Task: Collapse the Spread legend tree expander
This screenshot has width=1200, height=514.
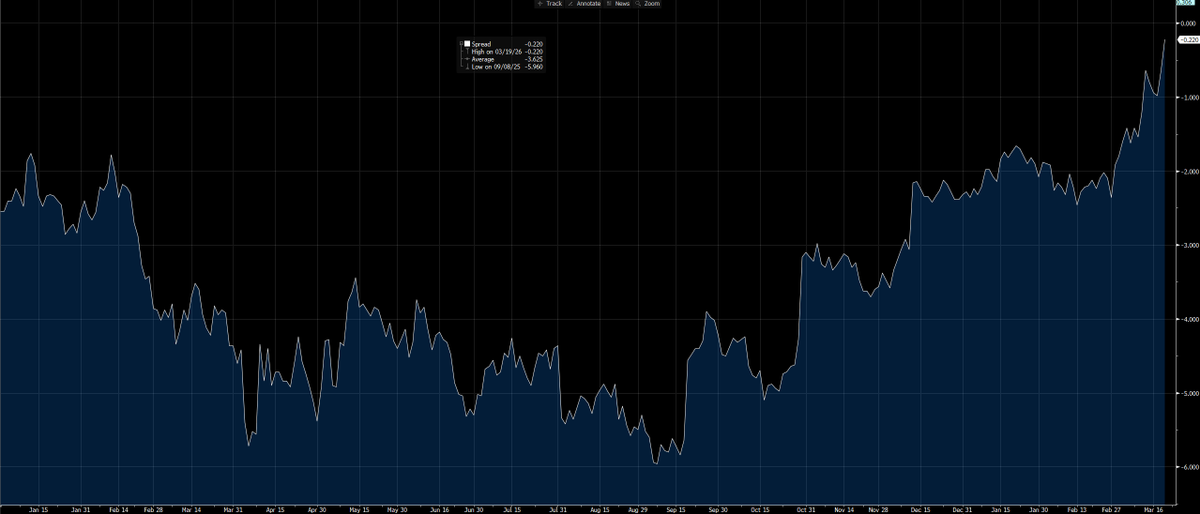Action: (x=460, y=44)
